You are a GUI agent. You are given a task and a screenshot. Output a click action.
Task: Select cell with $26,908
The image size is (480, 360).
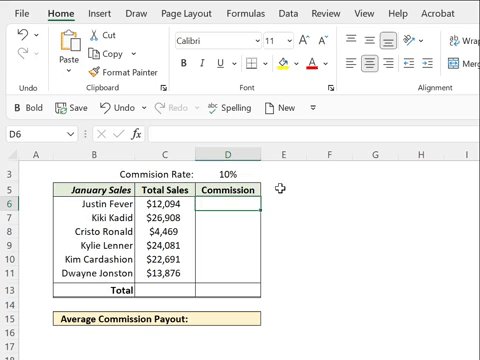pos(165,218)
